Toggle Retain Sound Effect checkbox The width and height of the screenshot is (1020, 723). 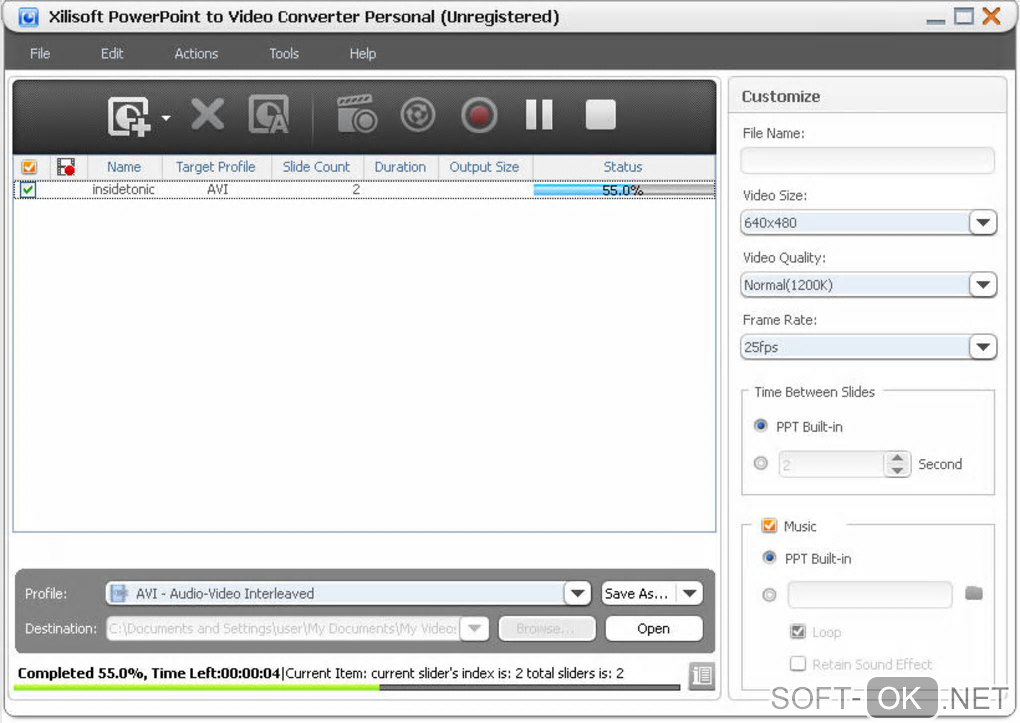(x=798, y=664)
